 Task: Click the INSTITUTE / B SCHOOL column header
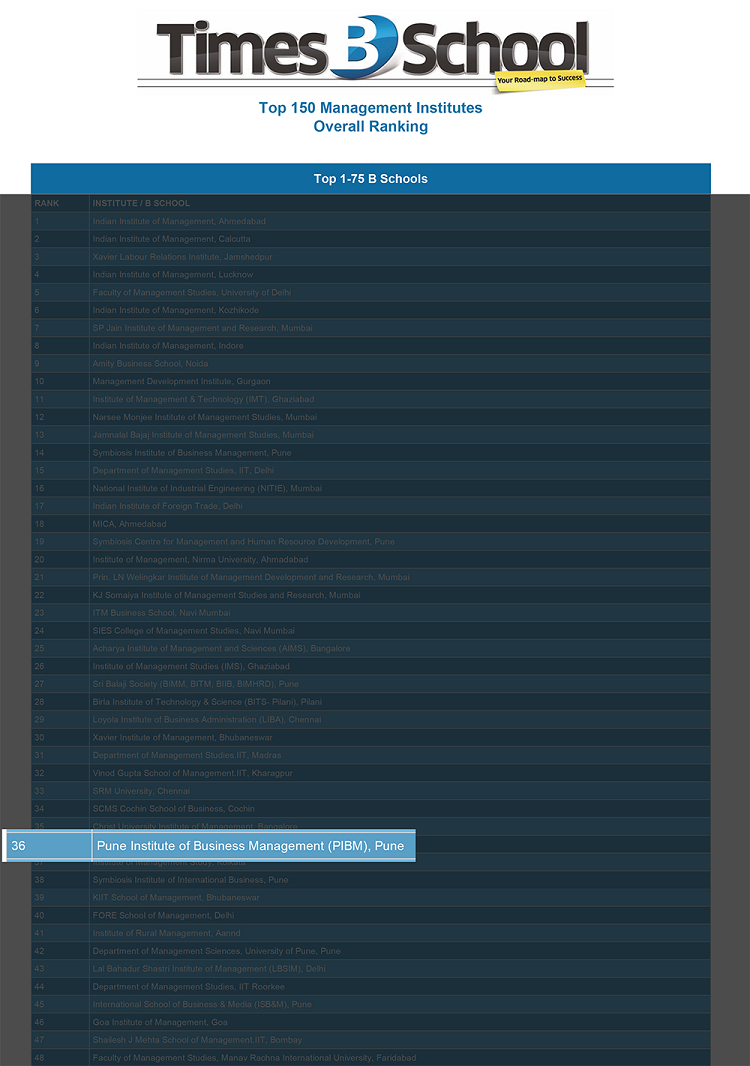click(x=141, y=203)
